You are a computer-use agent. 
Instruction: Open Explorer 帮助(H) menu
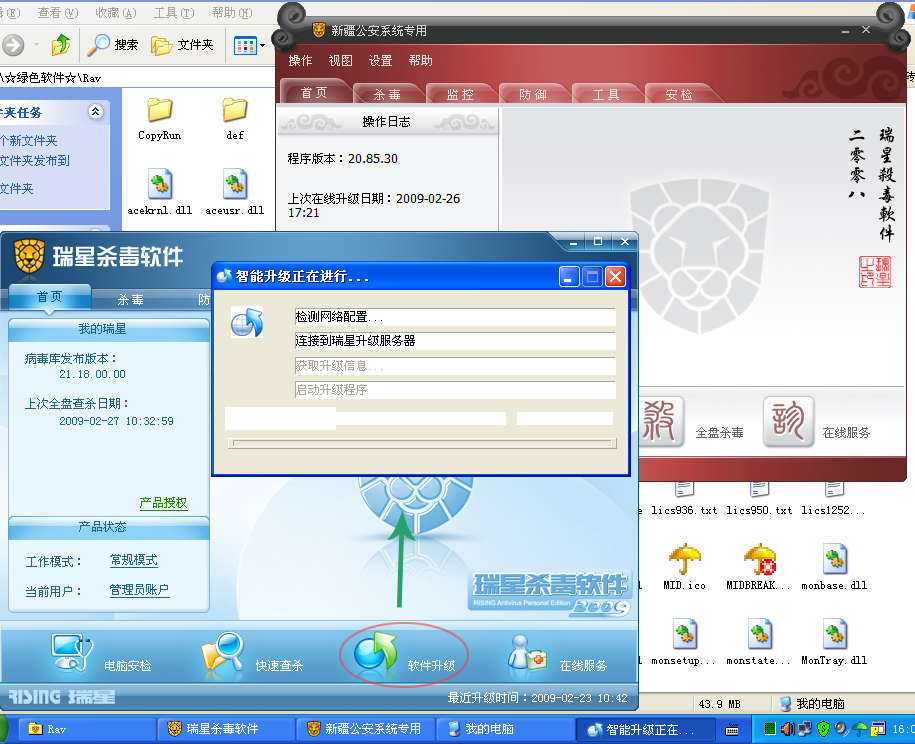pyautogui.click(x=232, y=12)
